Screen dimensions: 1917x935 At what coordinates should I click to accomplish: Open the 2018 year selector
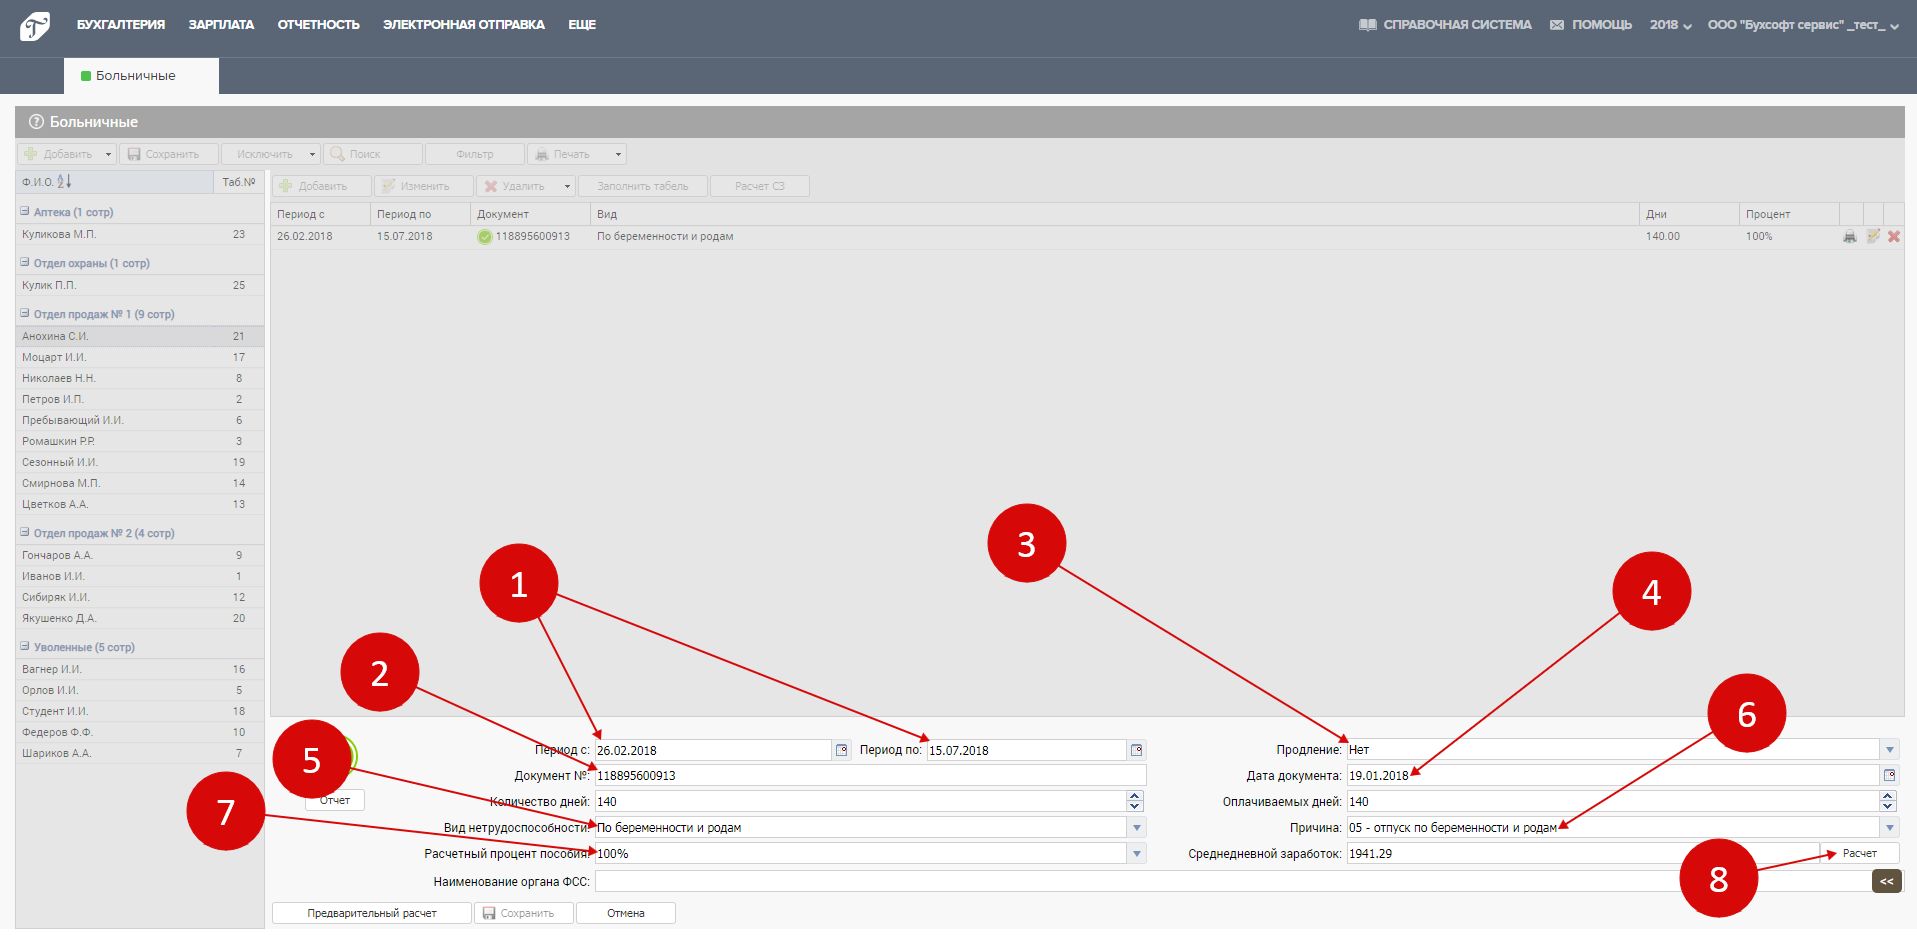pyautogui.click(x=1671, y=25)
